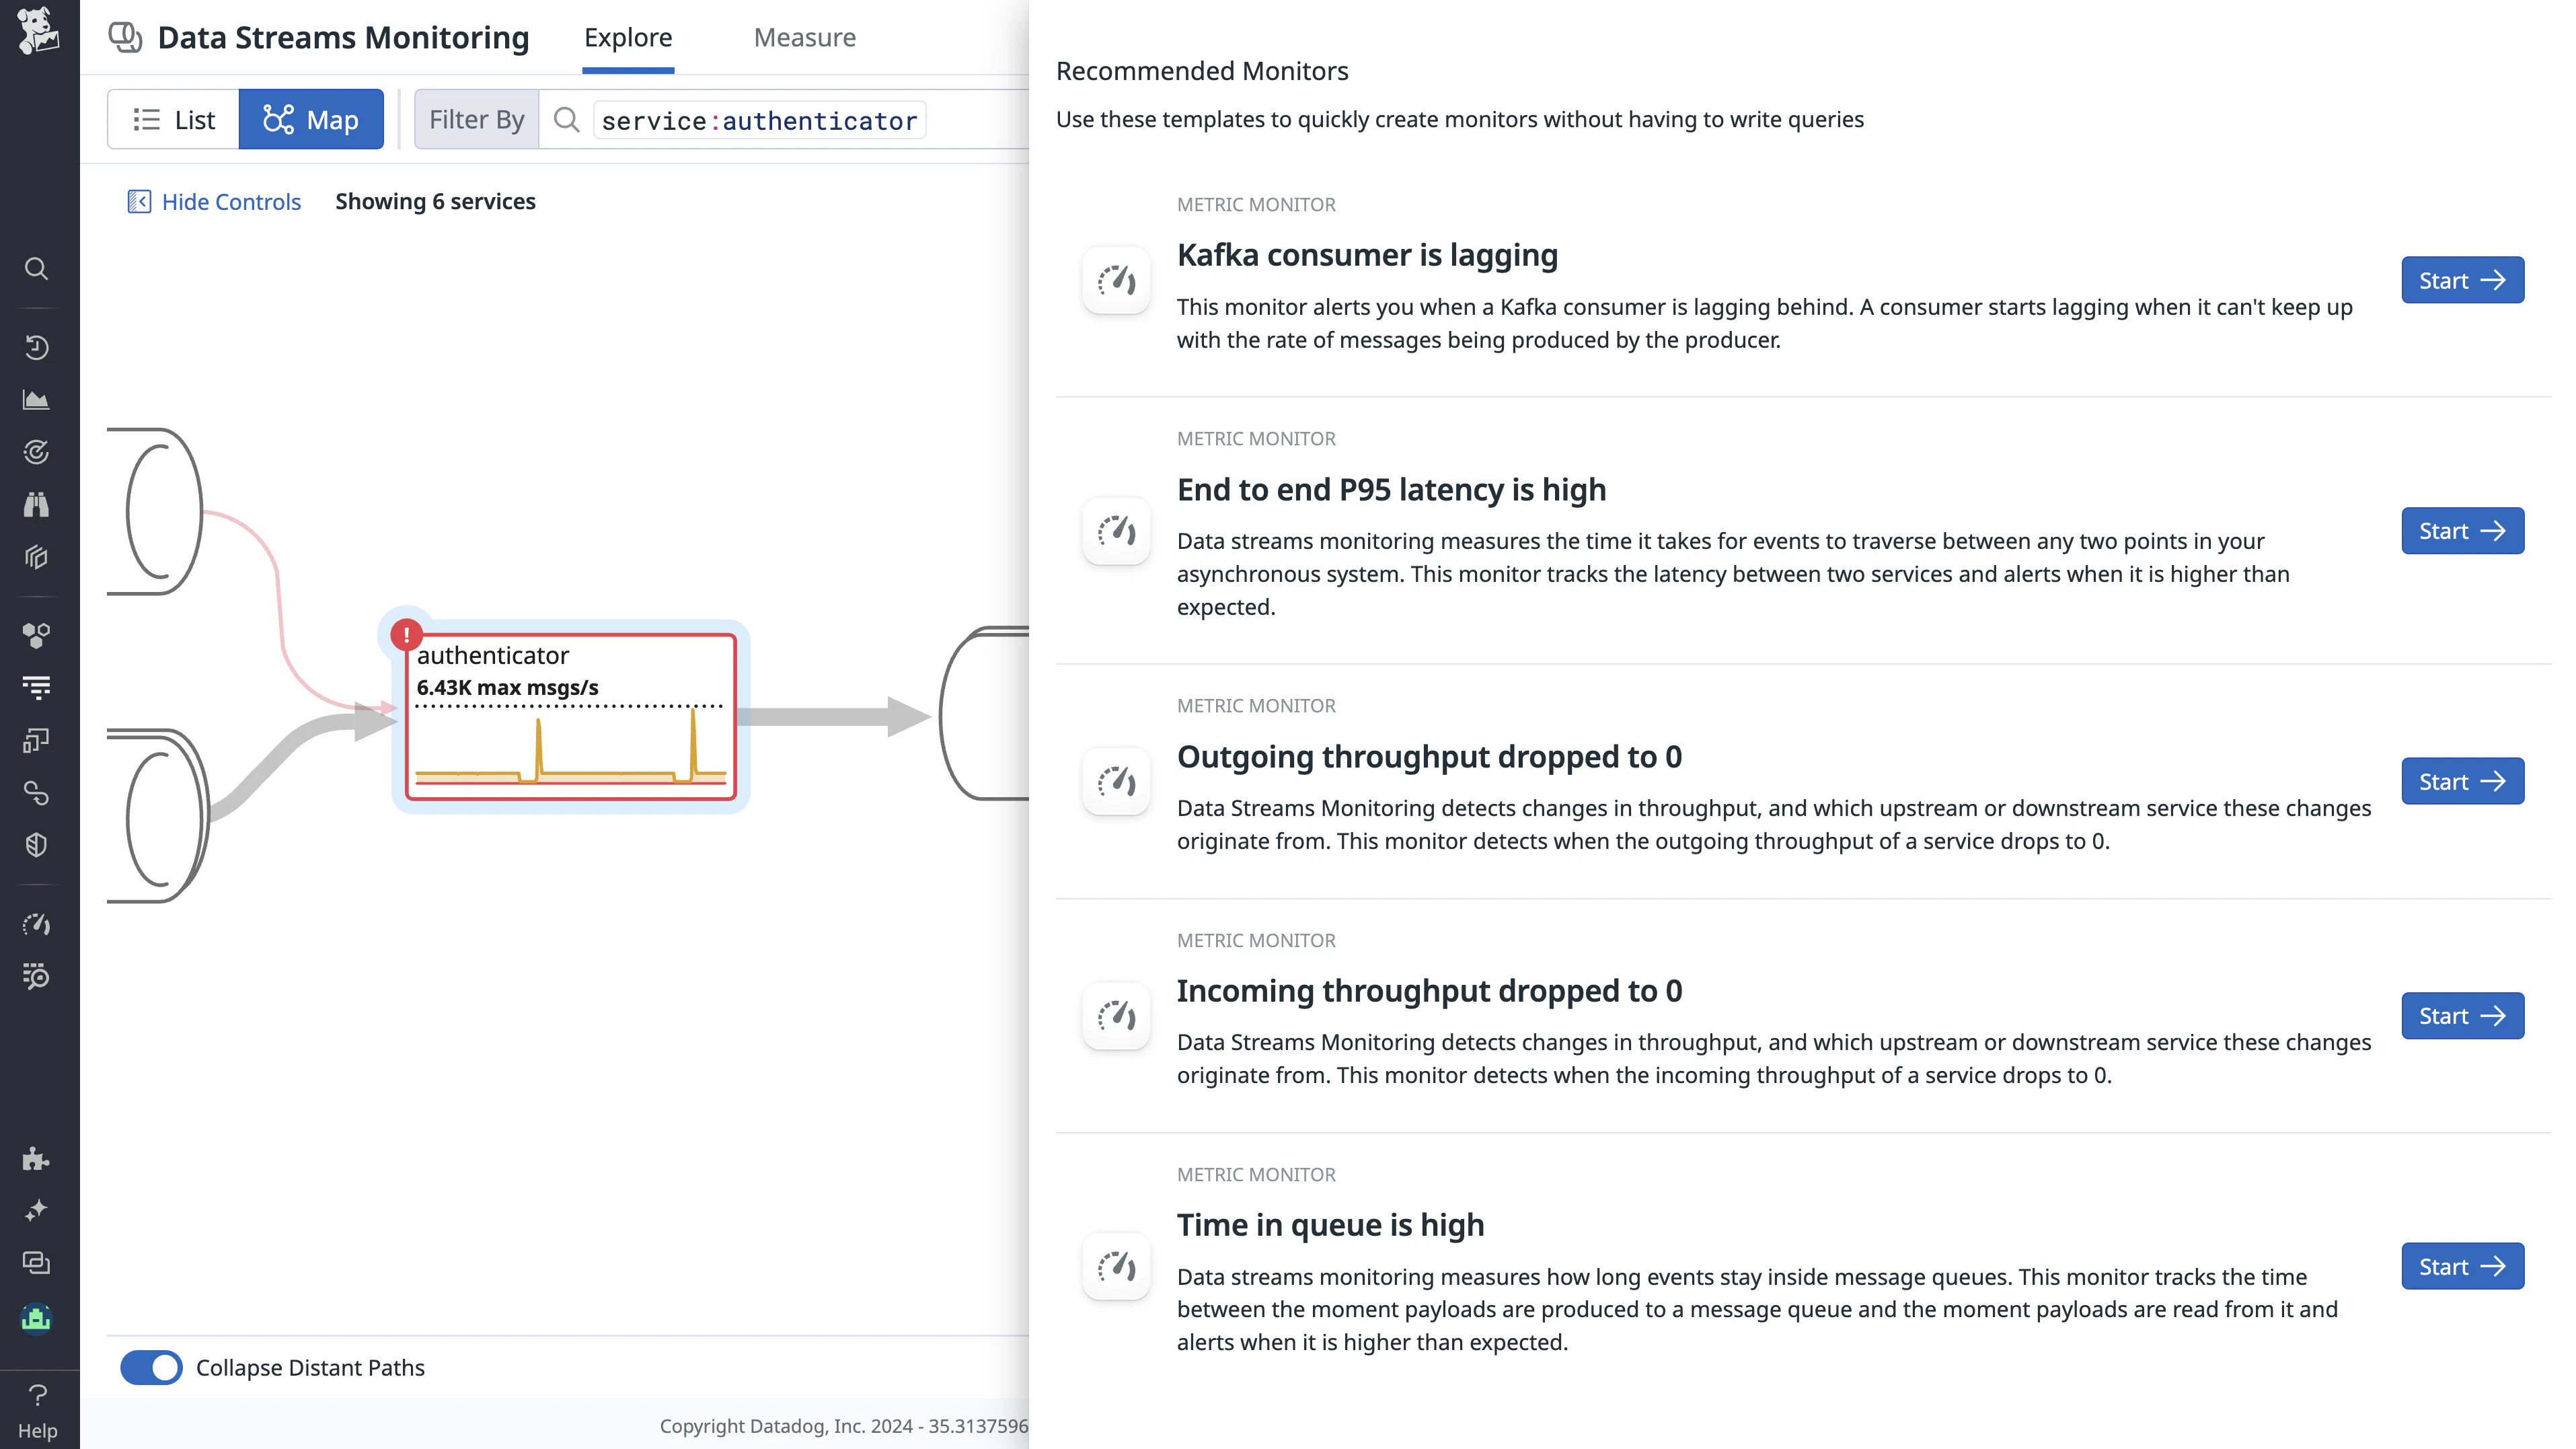
Task: Open the Metrics graph icon in sidebar
Action: (x=37, y=400)
